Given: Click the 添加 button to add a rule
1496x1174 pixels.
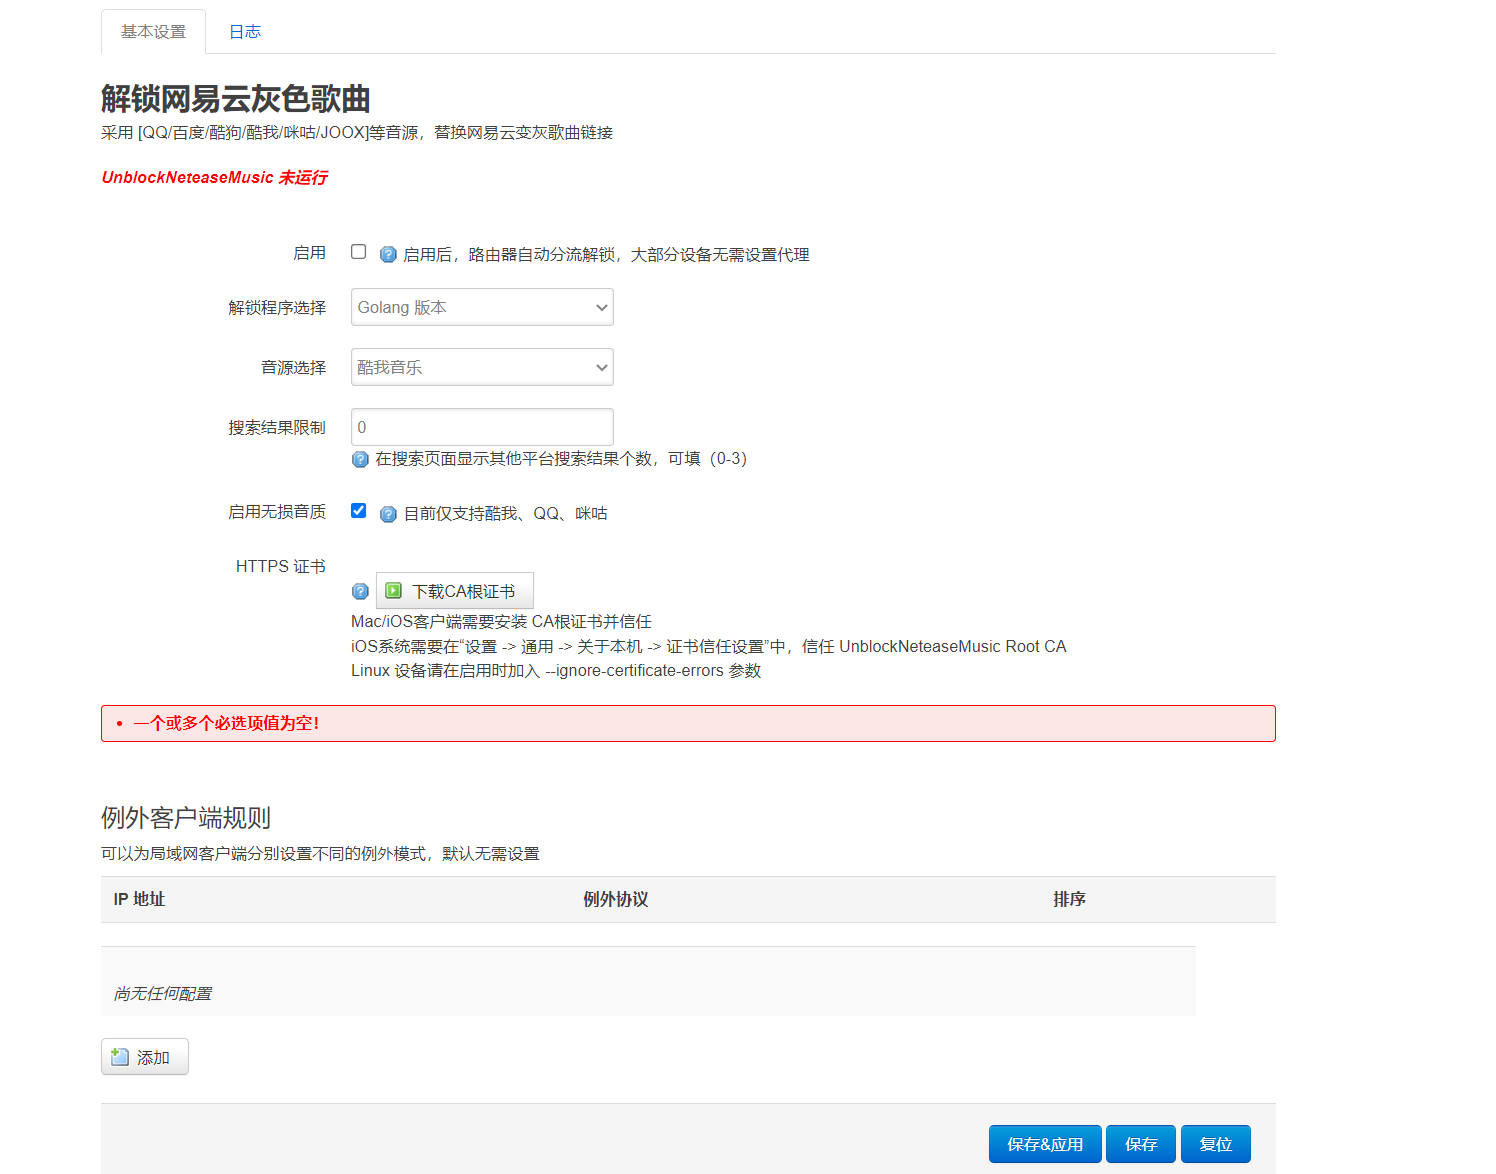Looking at the screenshot, I should pyautogui.click(x=144, y=1056).
